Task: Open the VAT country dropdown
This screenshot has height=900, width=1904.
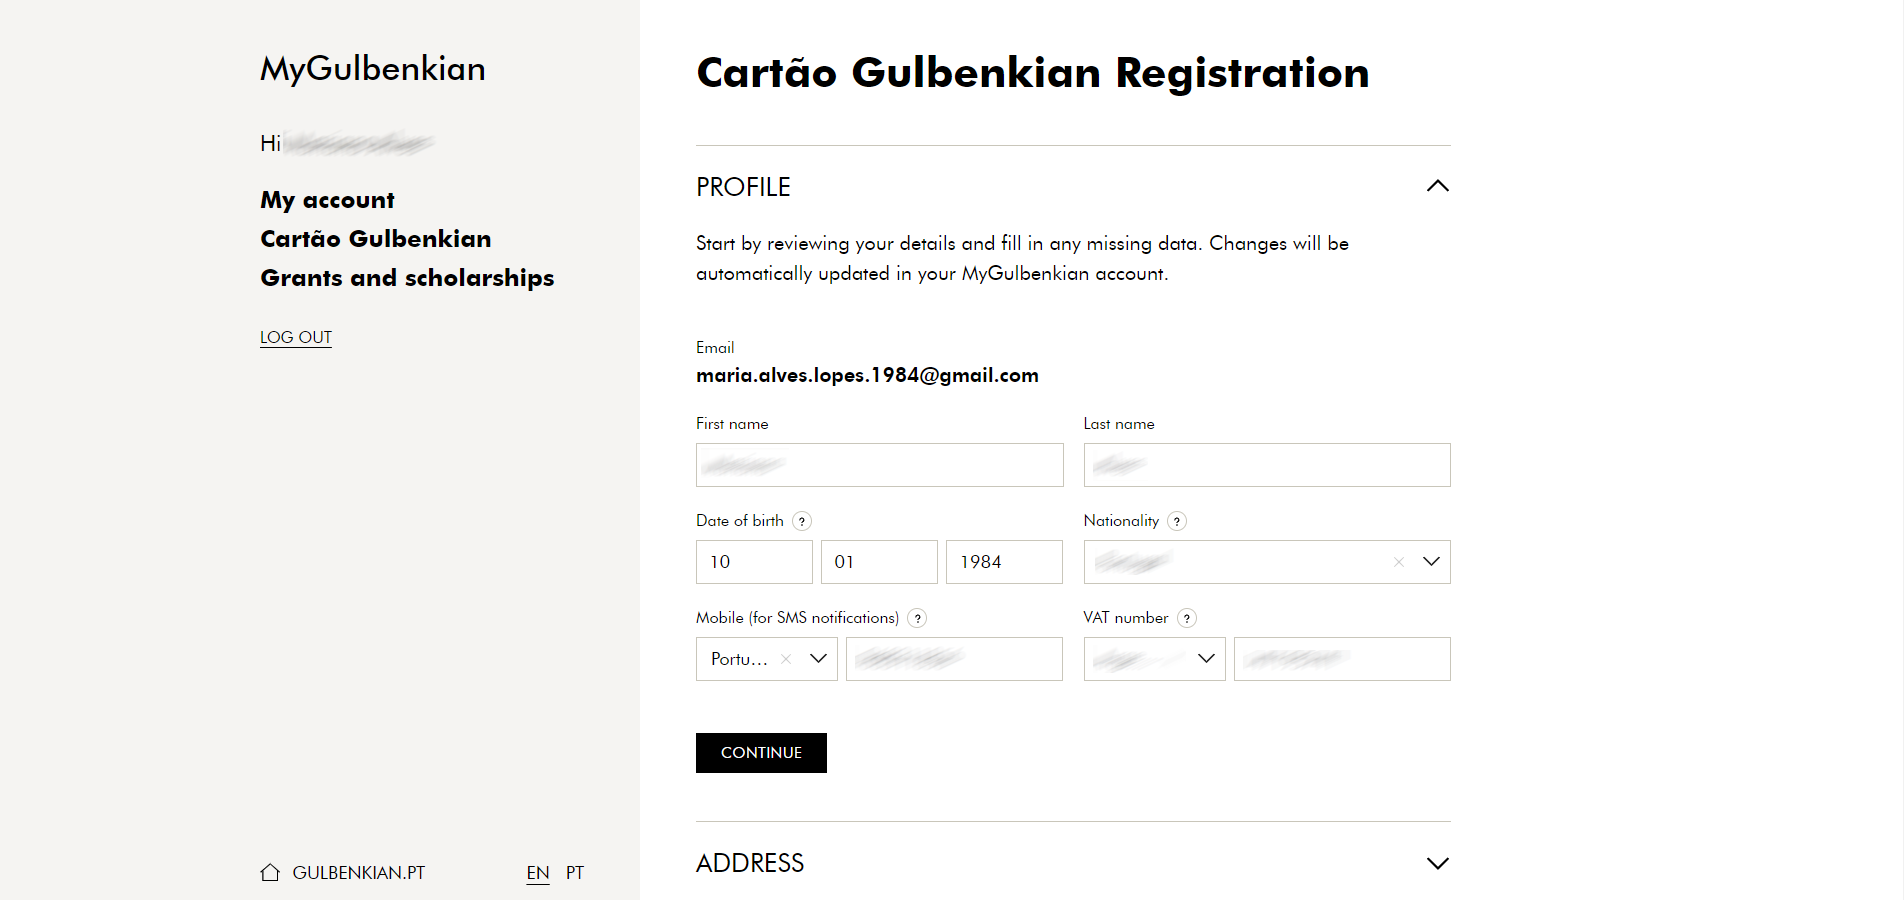Action: point(1206,659)
